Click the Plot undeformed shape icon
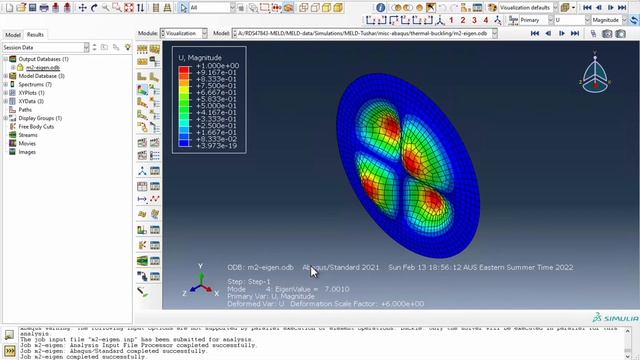The image size is (640, 360). pyautogui.click(x=142, y=76)
